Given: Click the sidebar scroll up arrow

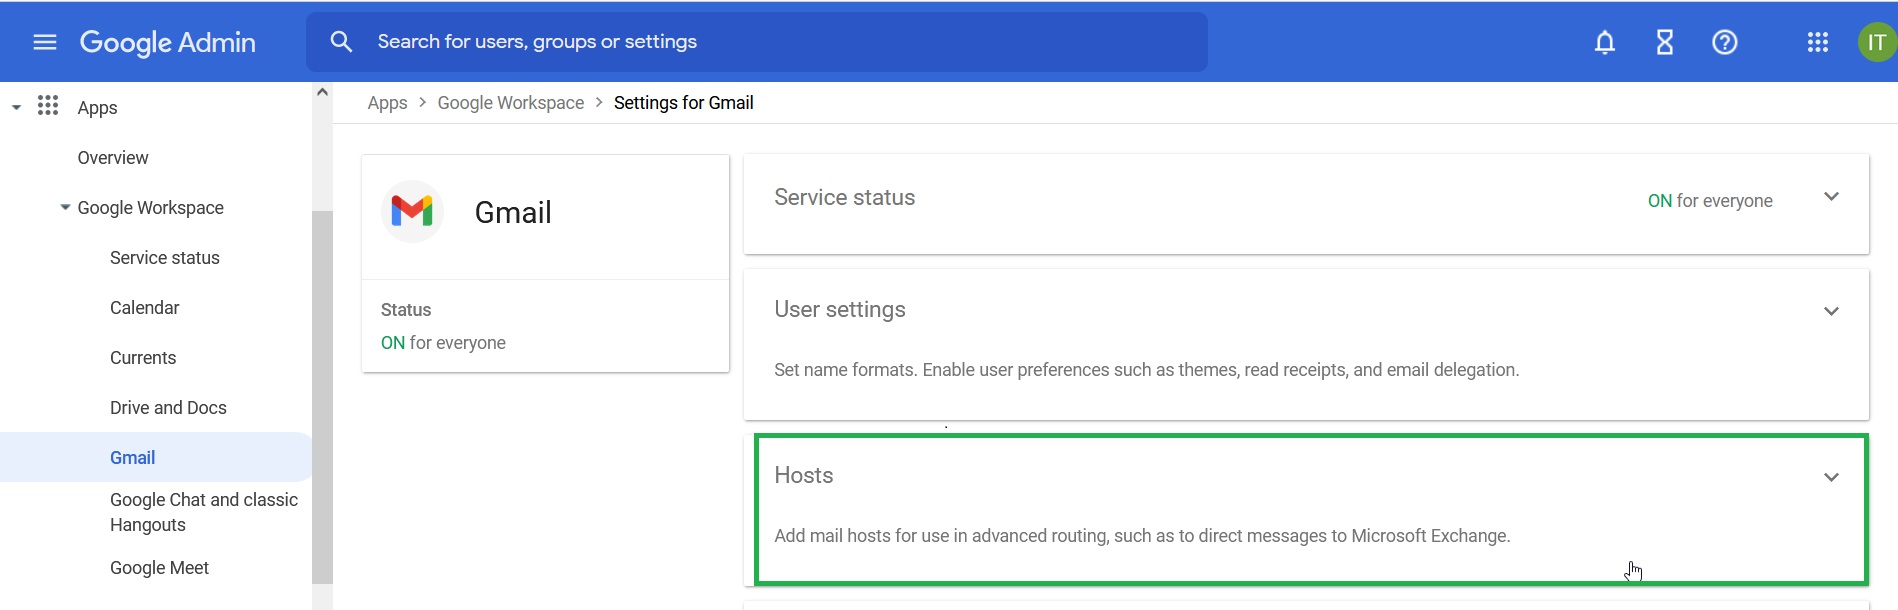Looking at the screenshot, I should [x=322, y=92].
